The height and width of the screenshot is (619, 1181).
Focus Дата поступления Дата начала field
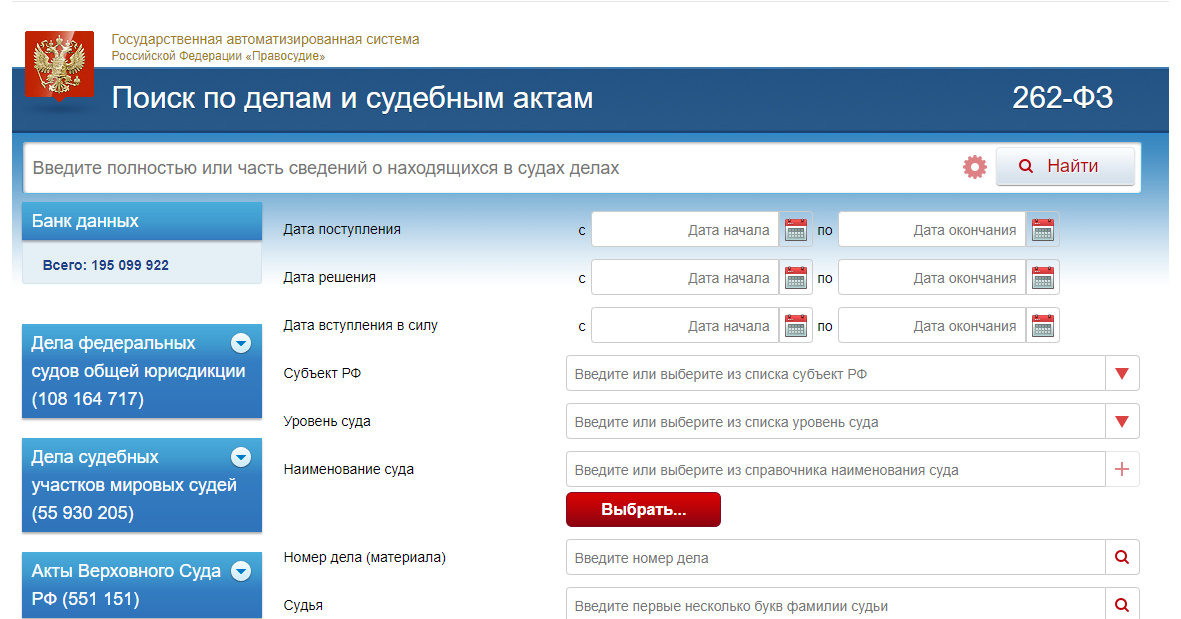pyautogui.click(x=685, y=230)
